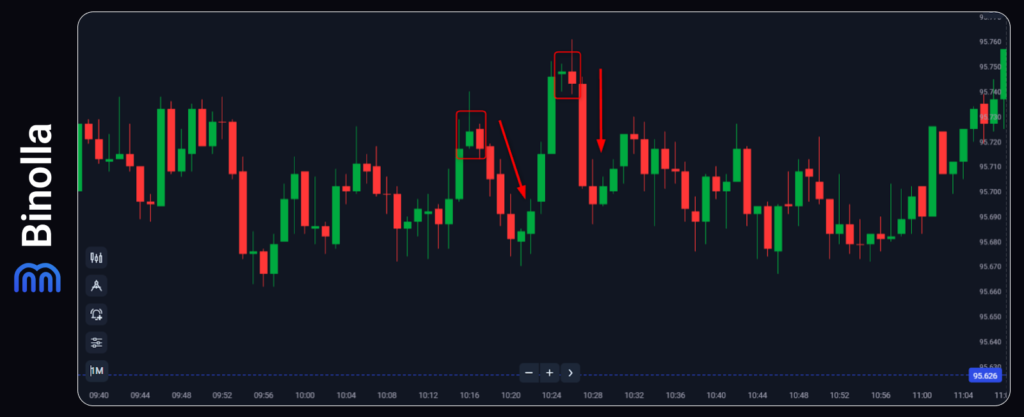Click the 10:52 time axis label
Image resolution: width=1024 pixels, height=417 pixels.
click(840, 395)
